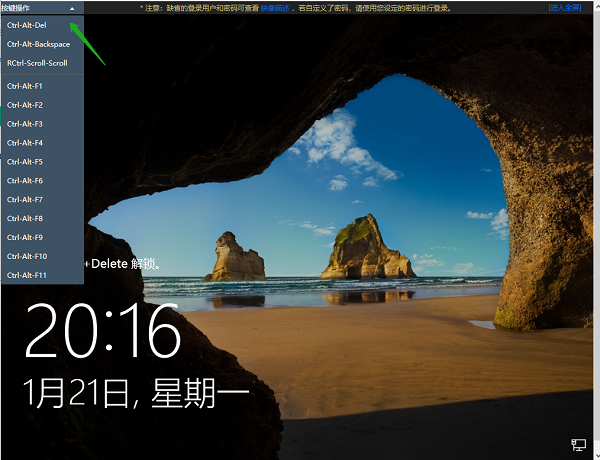Pick Ctrl-Alt-F3 from the list
Image resolution: width=600 pixels, height=460 pixels.
25,124
